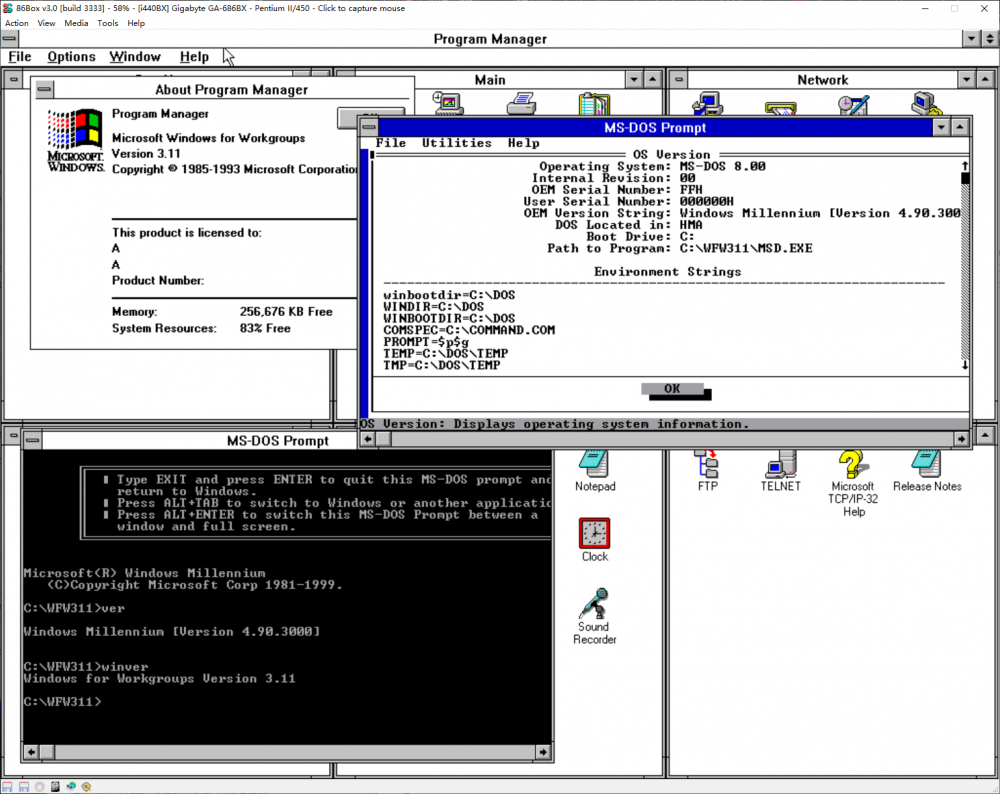
Task: Launch the Clock application
Action: (594, 531)
